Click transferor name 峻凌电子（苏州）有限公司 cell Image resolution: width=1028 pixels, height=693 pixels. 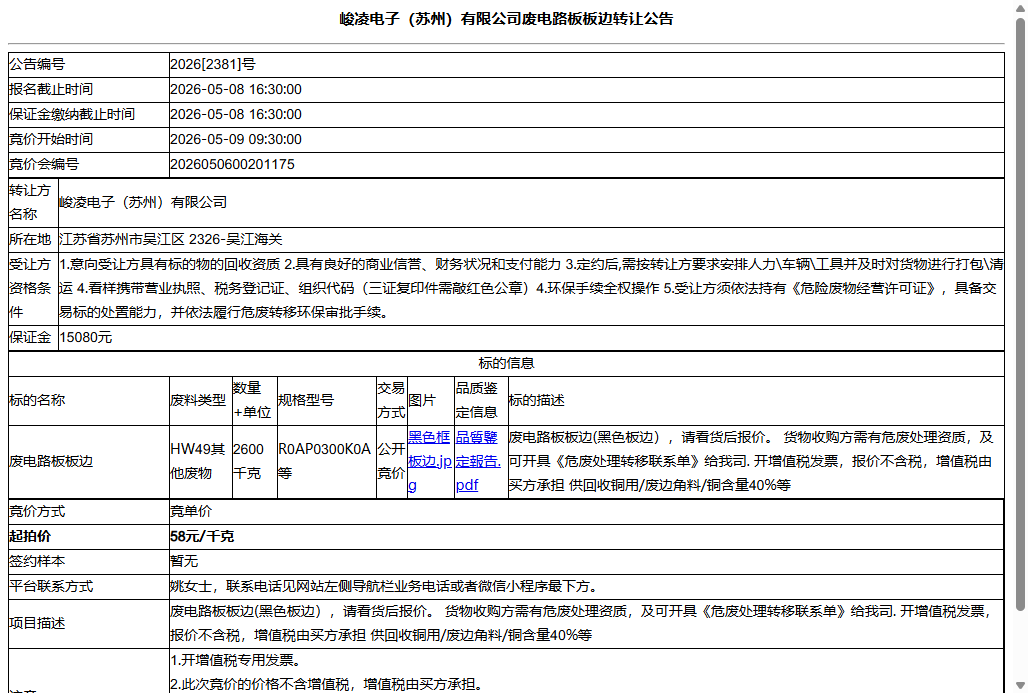pos(531,203)
